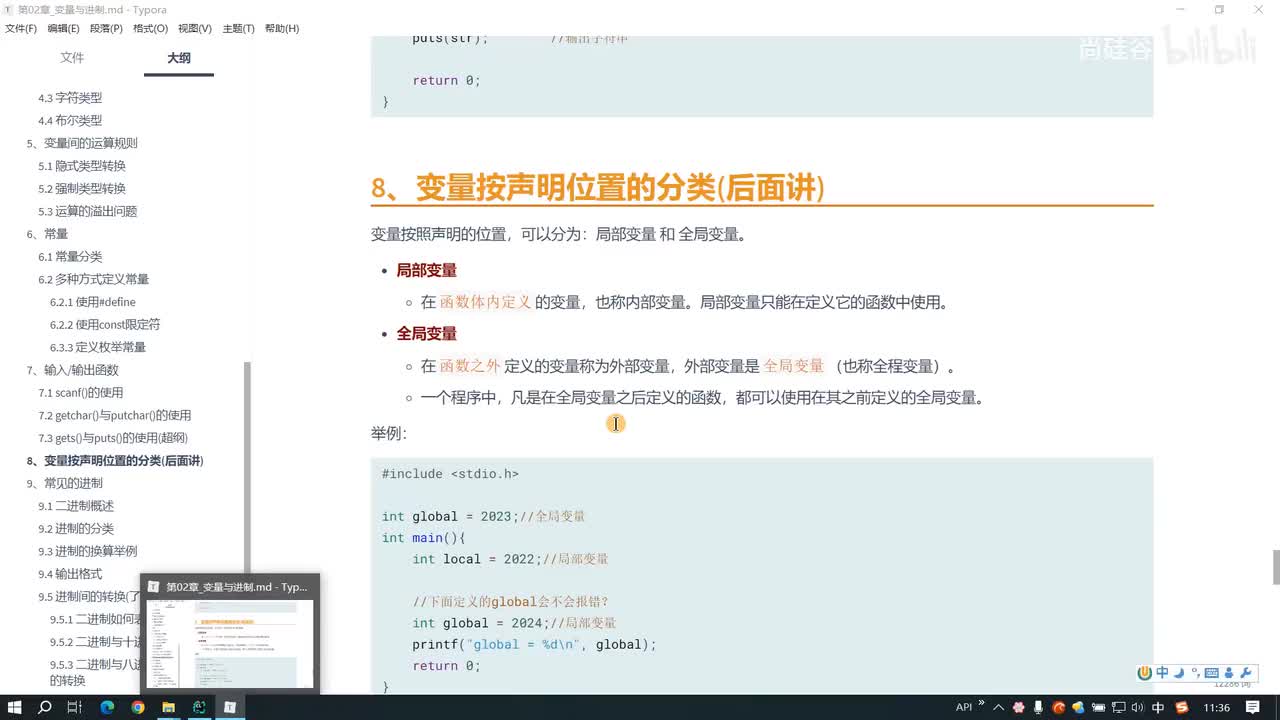Click the battery tray icon

pos(1097,707)
